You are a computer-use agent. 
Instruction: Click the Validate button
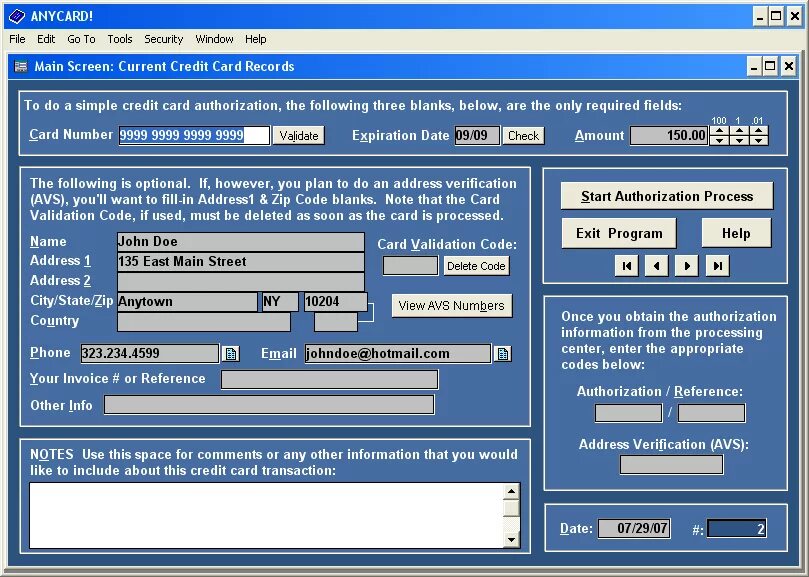tap(299, 136)
